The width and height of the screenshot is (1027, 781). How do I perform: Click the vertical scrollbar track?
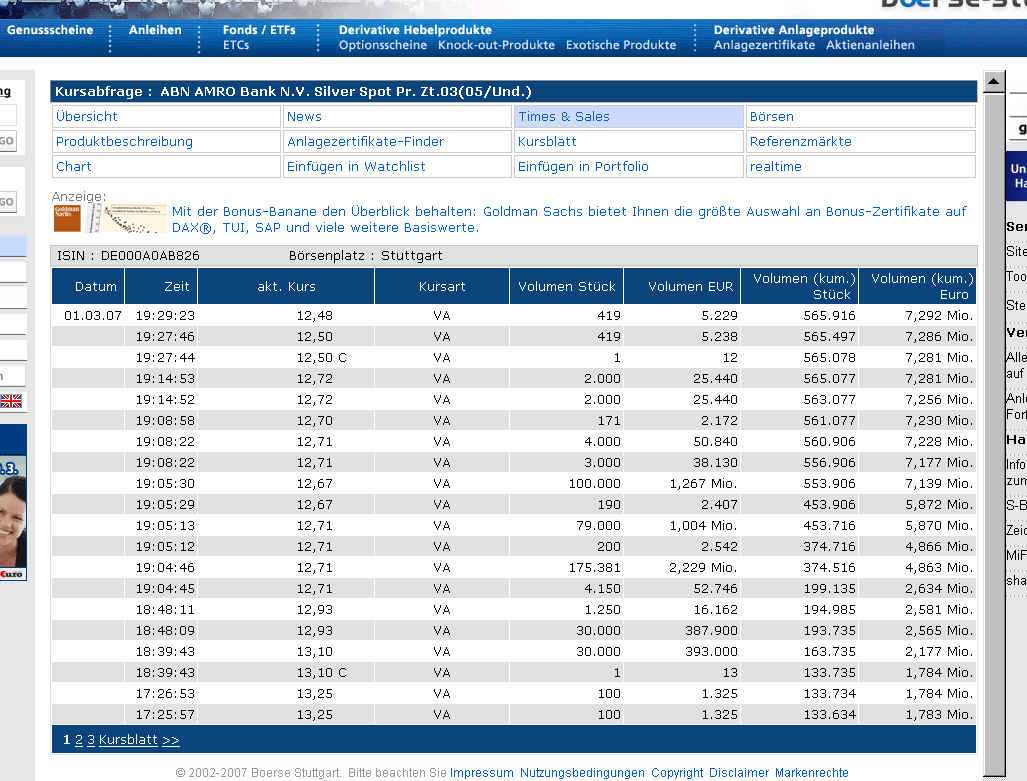pos(993,420)
